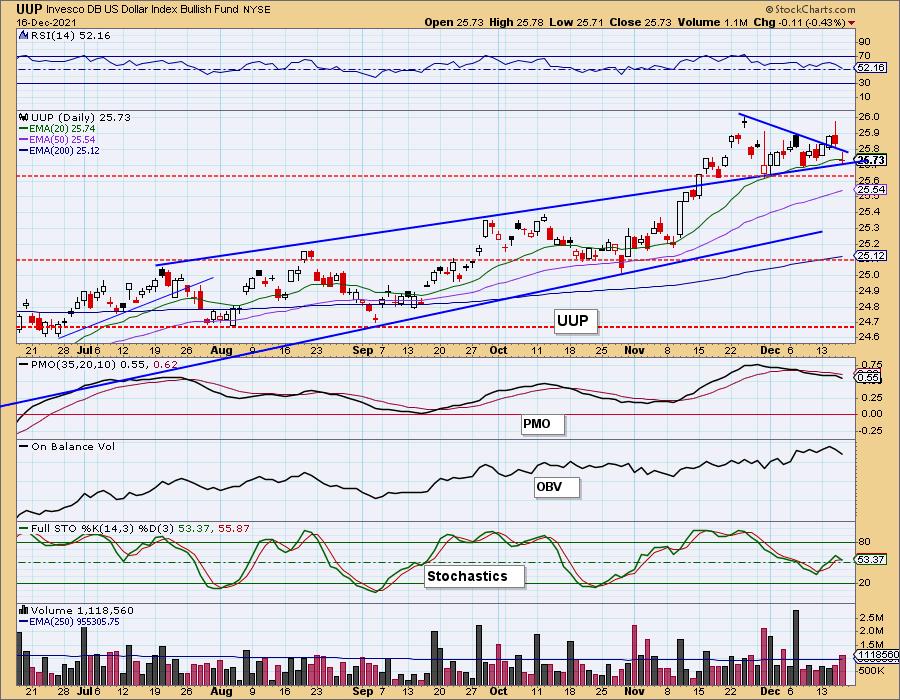Click the OBV annotation box
Viewport: 900px width, 700px height.
(x=557, y=487)
